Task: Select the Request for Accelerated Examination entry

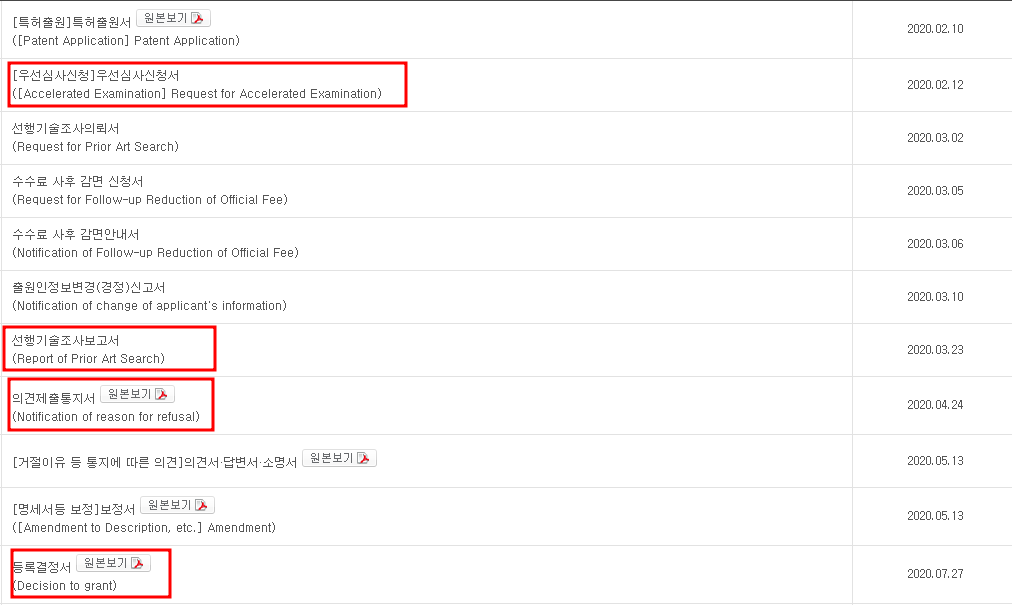Action: (197, 85)
